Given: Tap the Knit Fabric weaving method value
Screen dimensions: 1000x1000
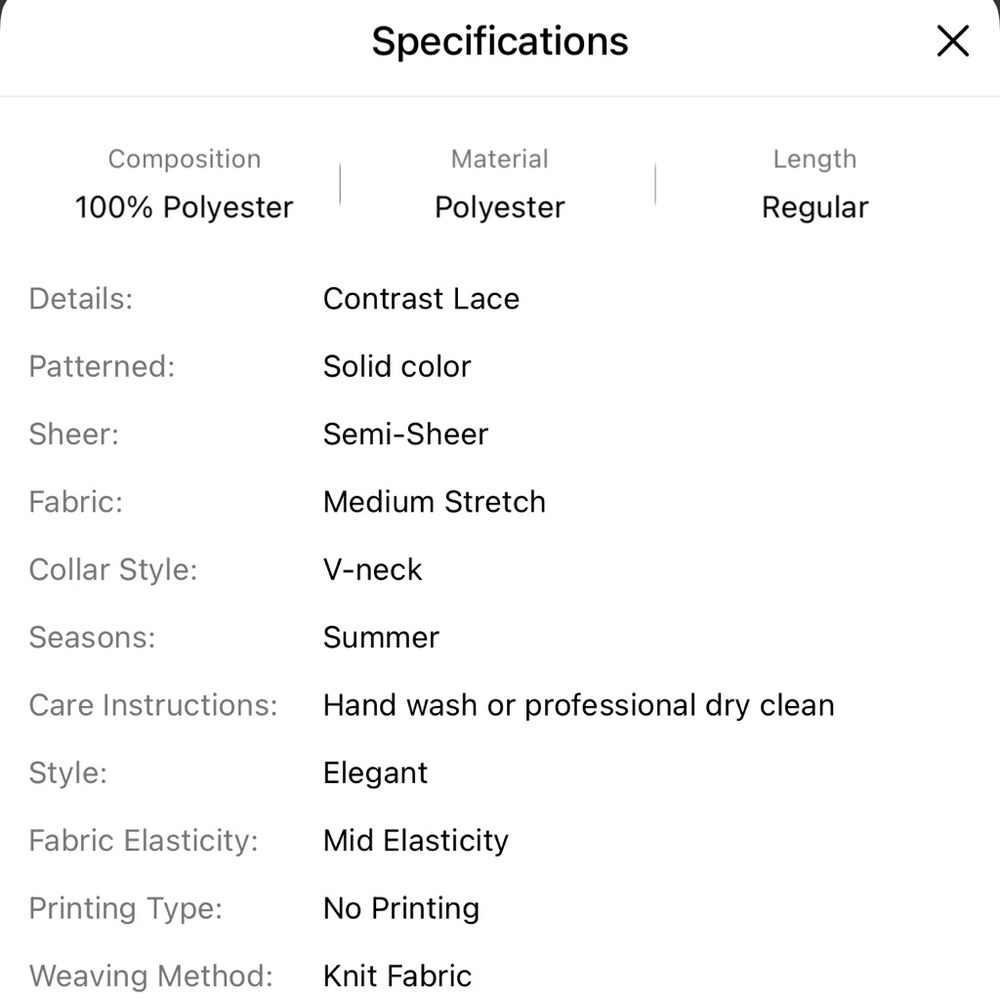Looking at the screenshot, I should (x=397, y=976).
